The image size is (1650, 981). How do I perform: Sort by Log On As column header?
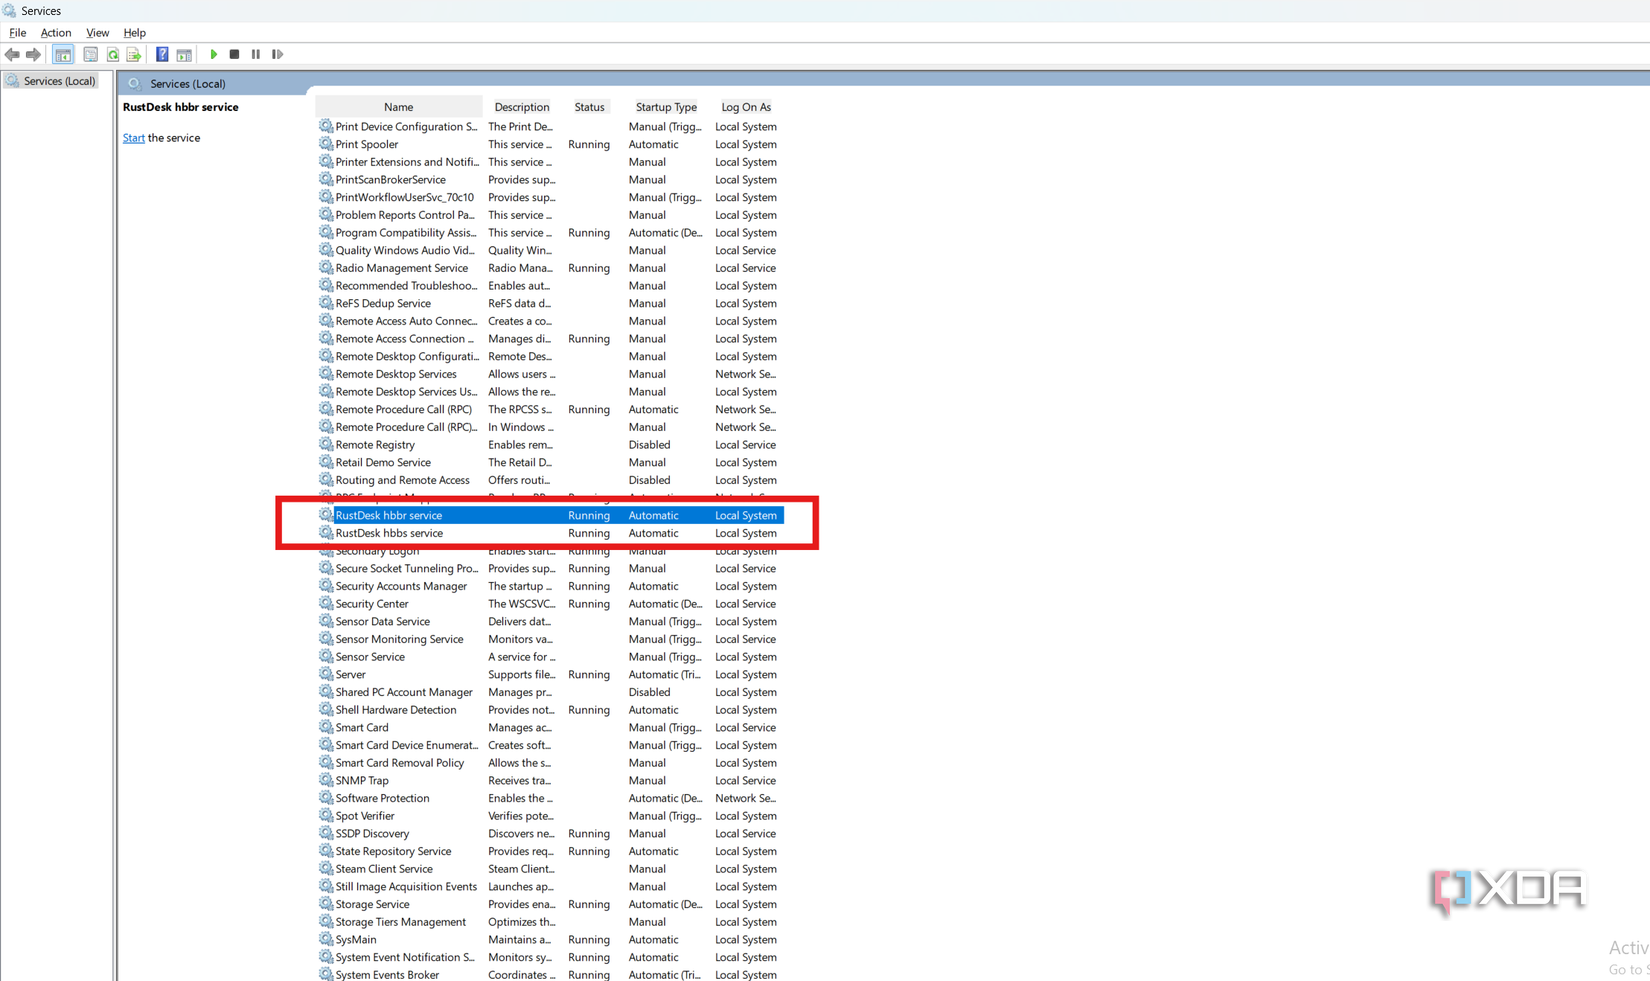tap(746, 107)
